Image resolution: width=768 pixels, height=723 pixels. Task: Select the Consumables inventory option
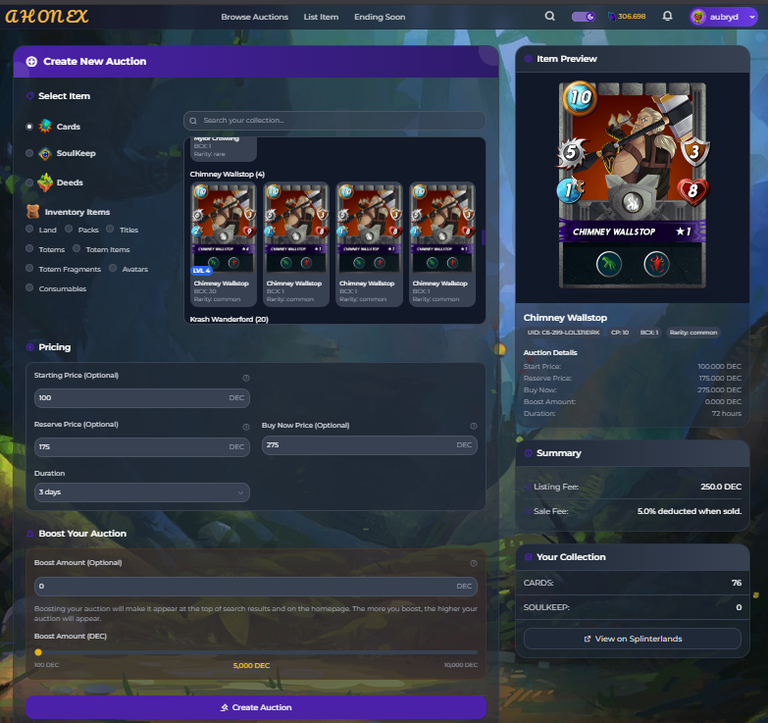tap(29, 288)
